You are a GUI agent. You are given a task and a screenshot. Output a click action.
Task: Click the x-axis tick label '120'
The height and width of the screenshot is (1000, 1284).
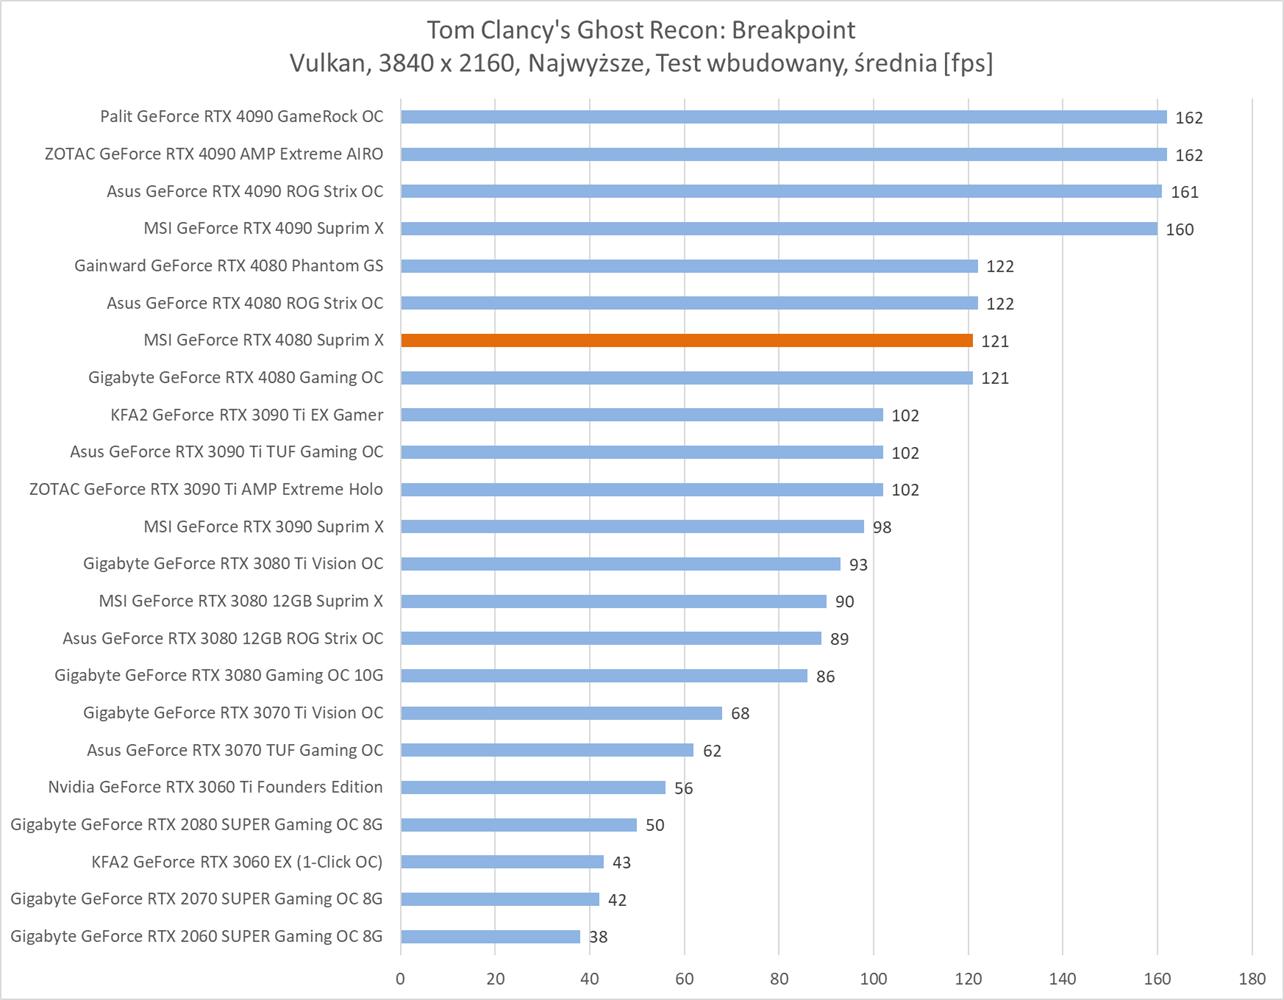tap(968, 979)
